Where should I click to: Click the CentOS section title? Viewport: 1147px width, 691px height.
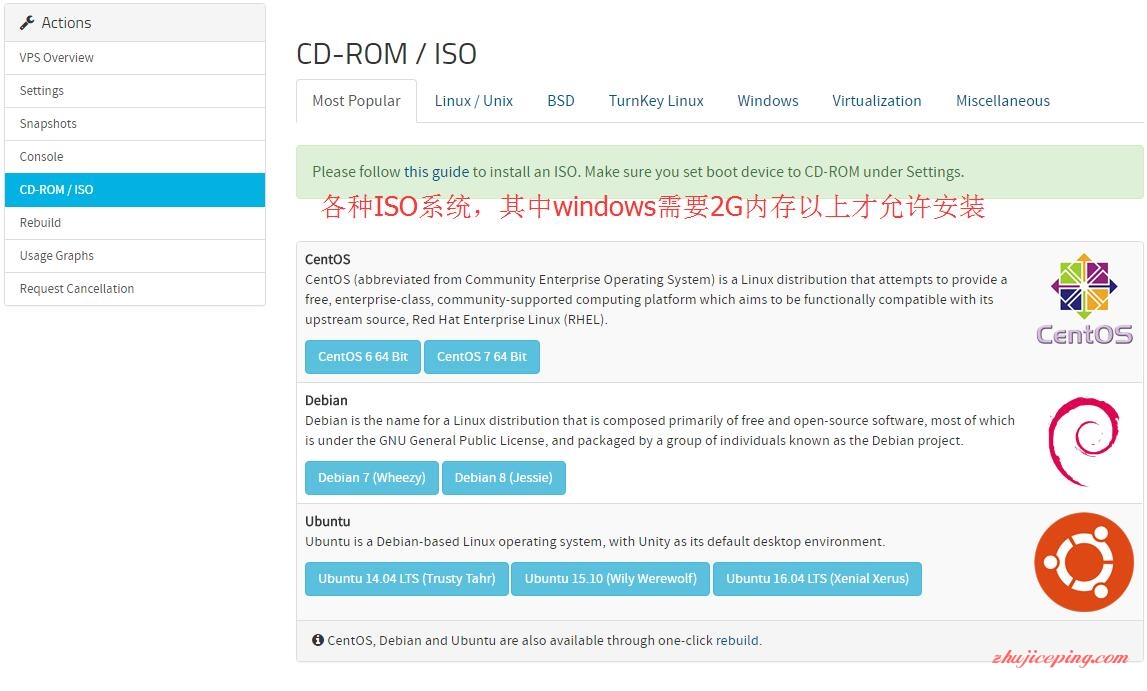pyautogui.click(x=328, y=260)
